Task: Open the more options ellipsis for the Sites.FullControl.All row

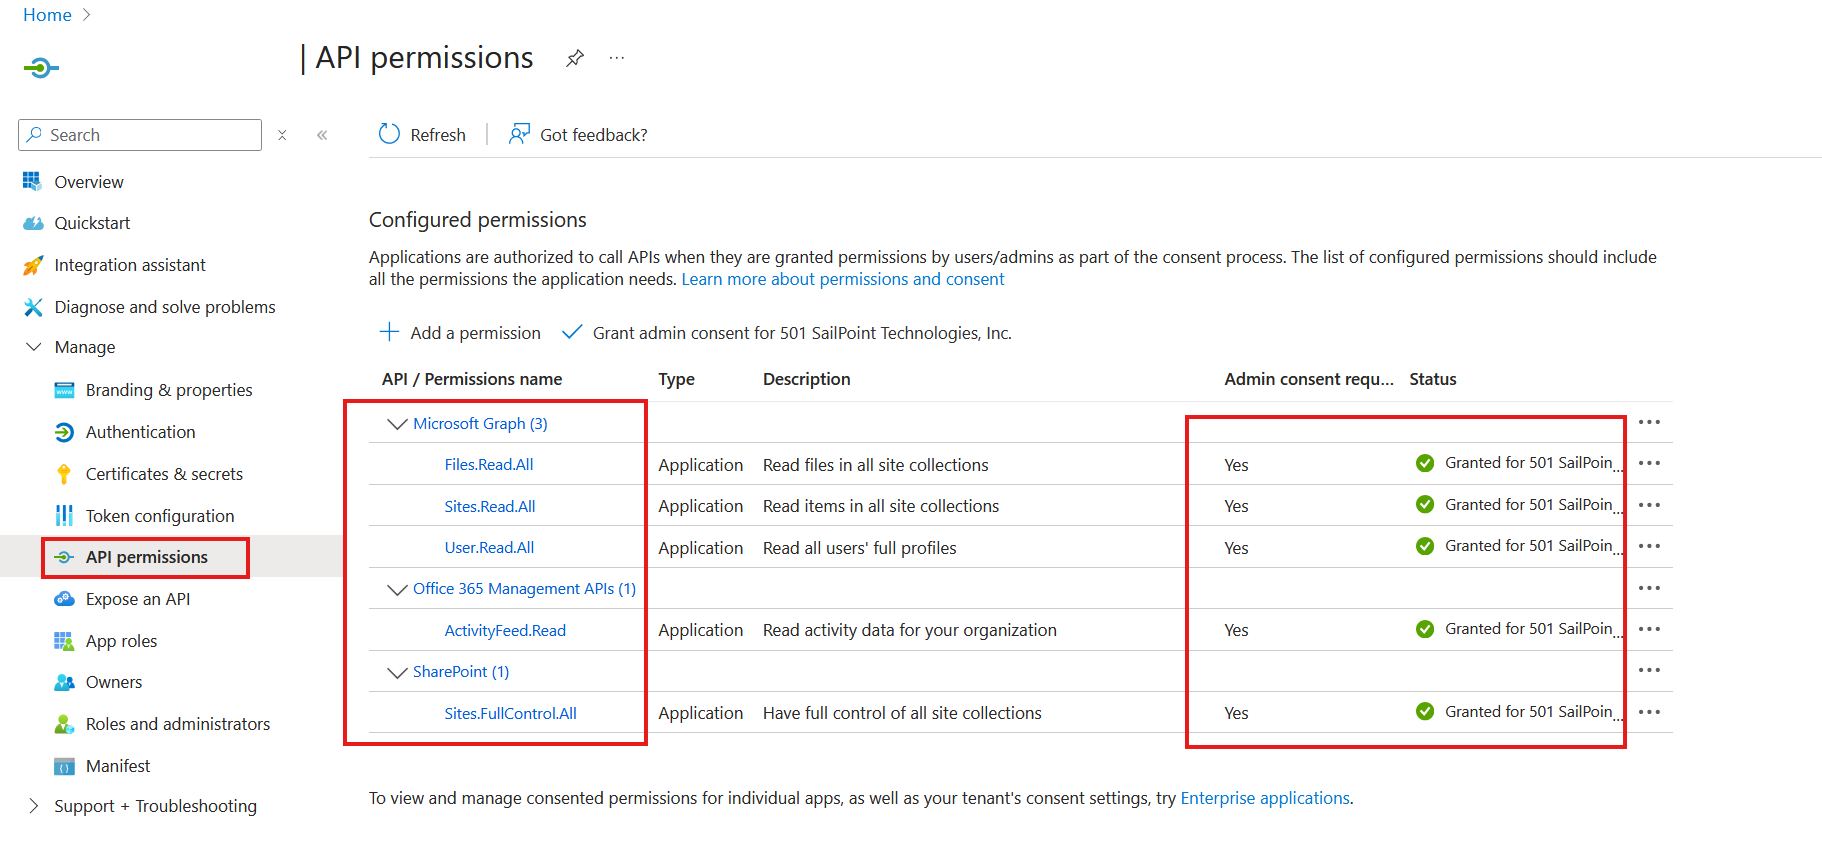Action: tap(1649, 712)
